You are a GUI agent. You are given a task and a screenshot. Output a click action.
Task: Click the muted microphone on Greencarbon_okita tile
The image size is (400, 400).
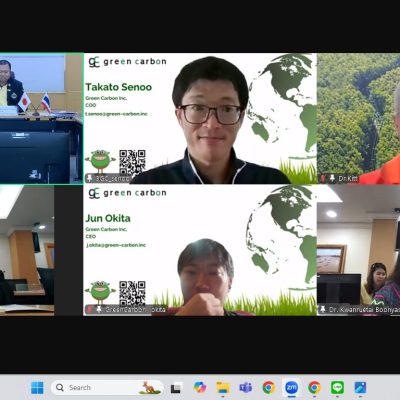89,309
